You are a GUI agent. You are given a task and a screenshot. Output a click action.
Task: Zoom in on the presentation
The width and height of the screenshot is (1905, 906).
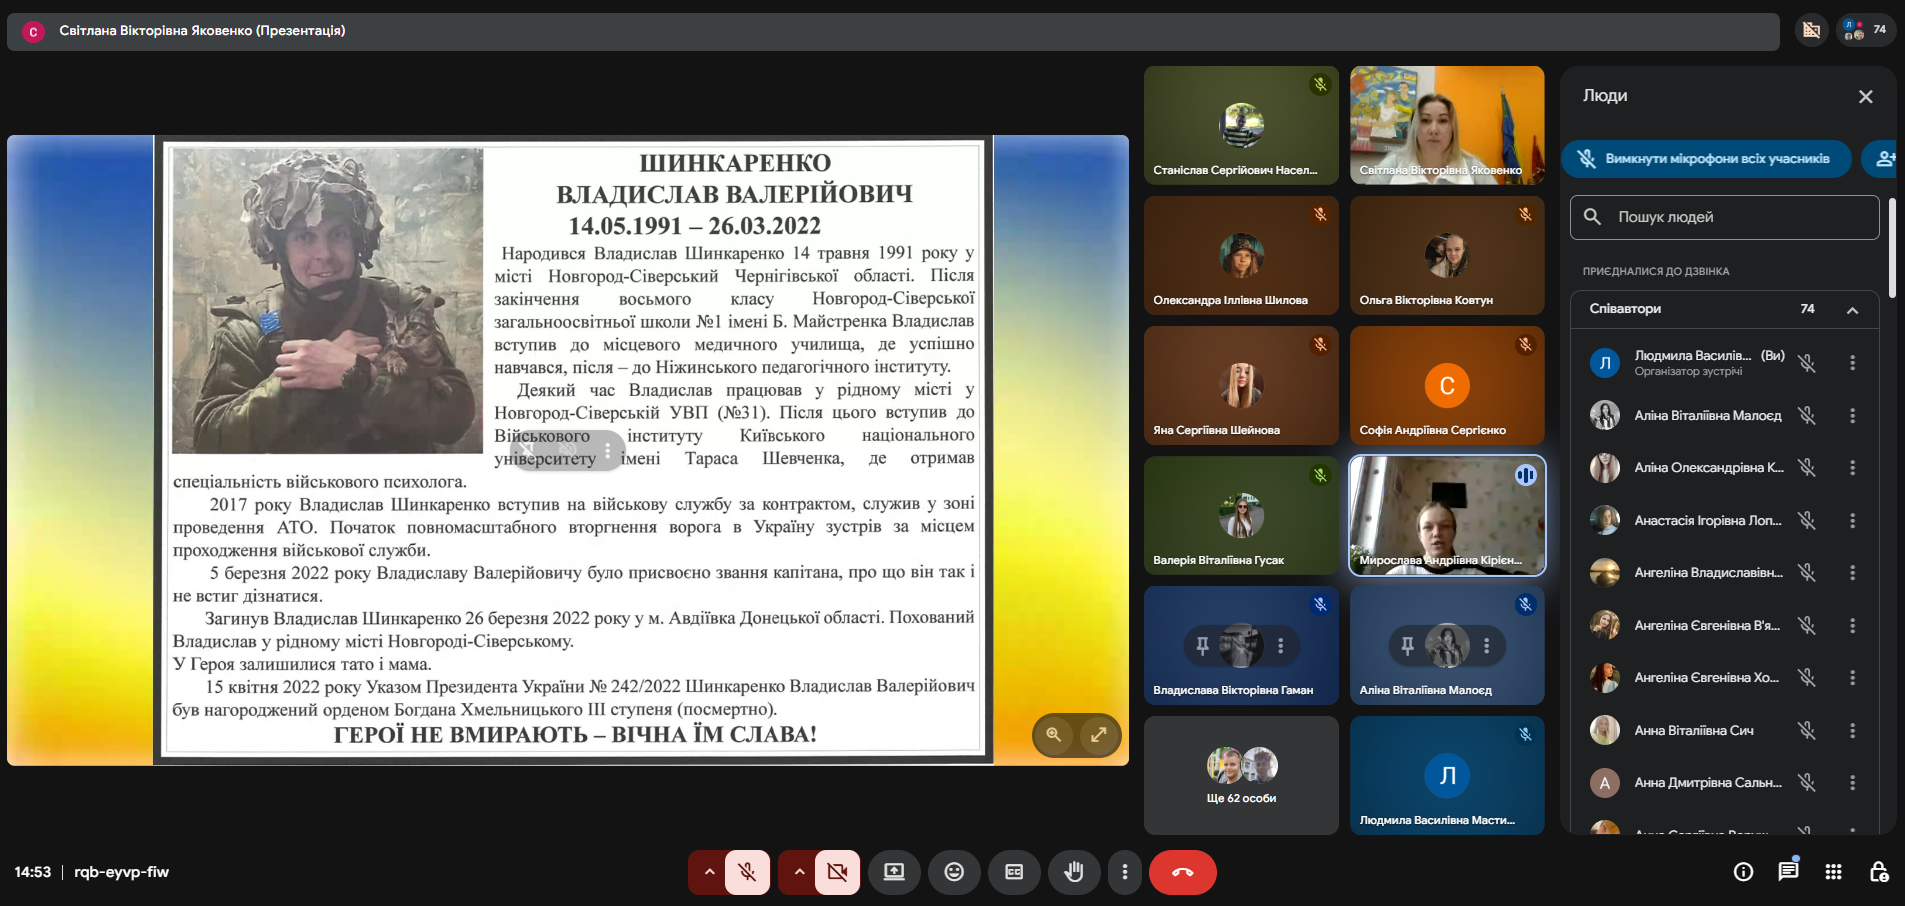pyautogui.click(x=1053, y=735)
